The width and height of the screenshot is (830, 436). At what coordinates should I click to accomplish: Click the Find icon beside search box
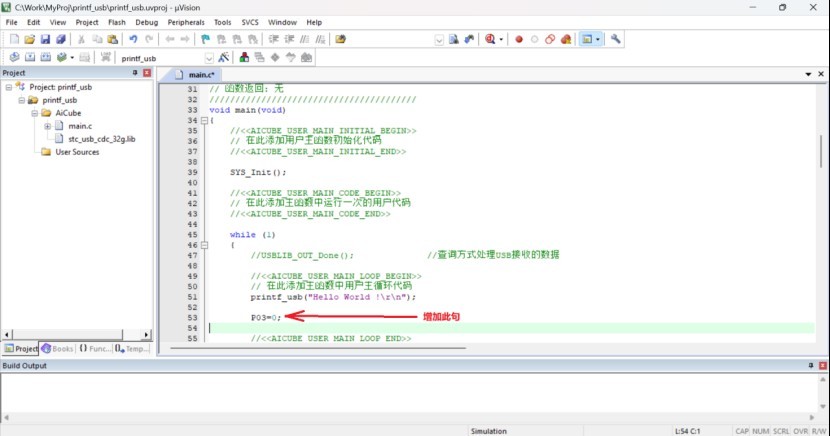click(454, 39)
